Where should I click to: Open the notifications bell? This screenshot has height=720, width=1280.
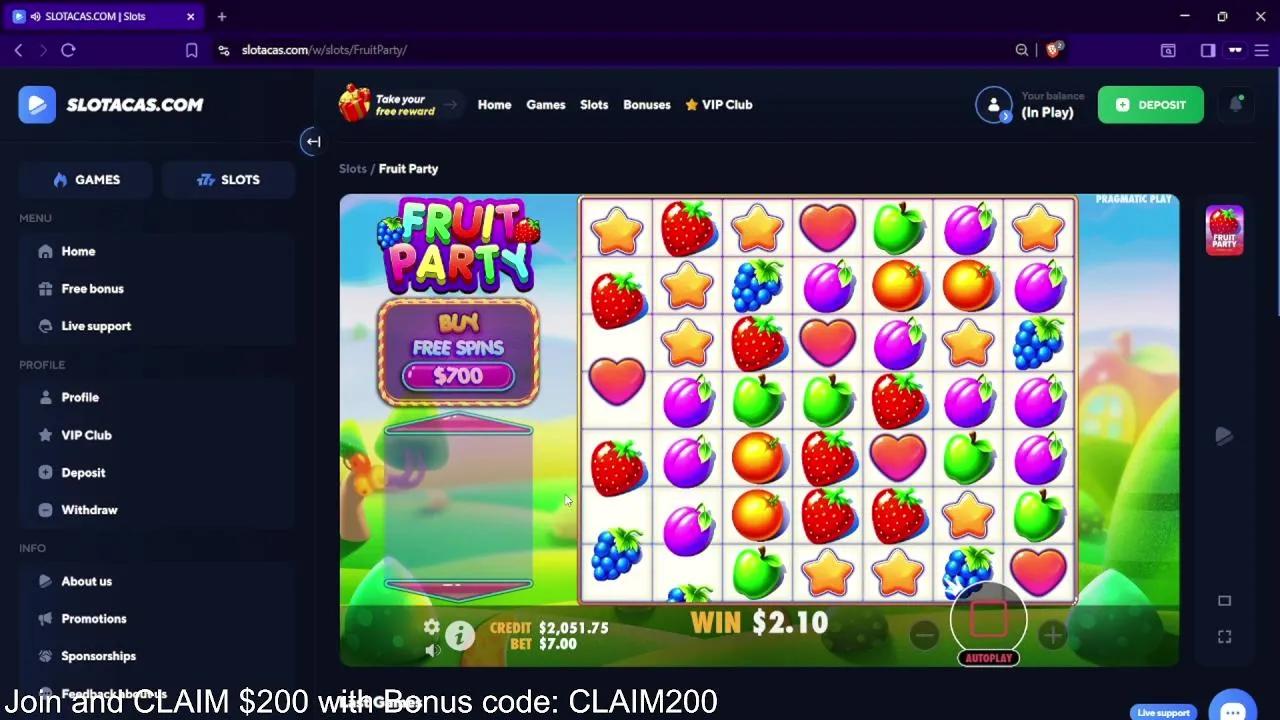click(x=1236, y=104)
